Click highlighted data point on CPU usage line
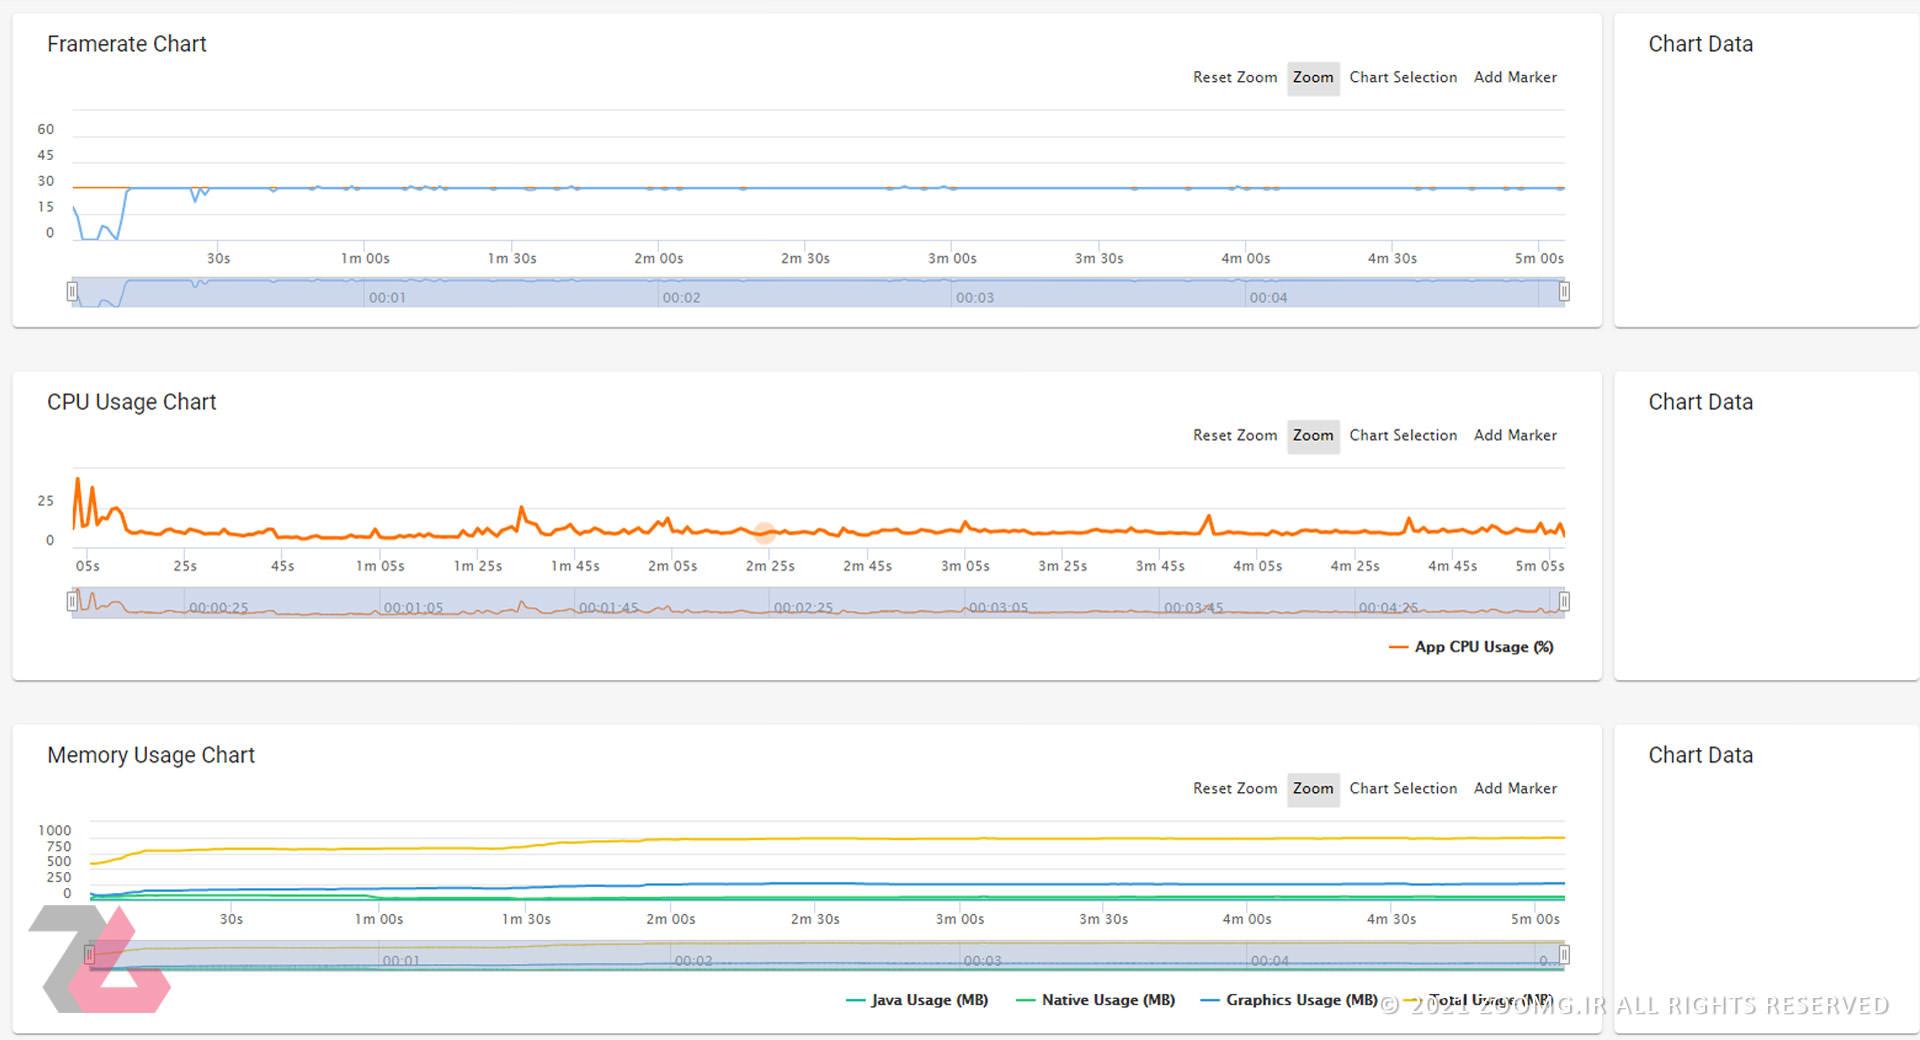1920x1040 pixels. 765,532
